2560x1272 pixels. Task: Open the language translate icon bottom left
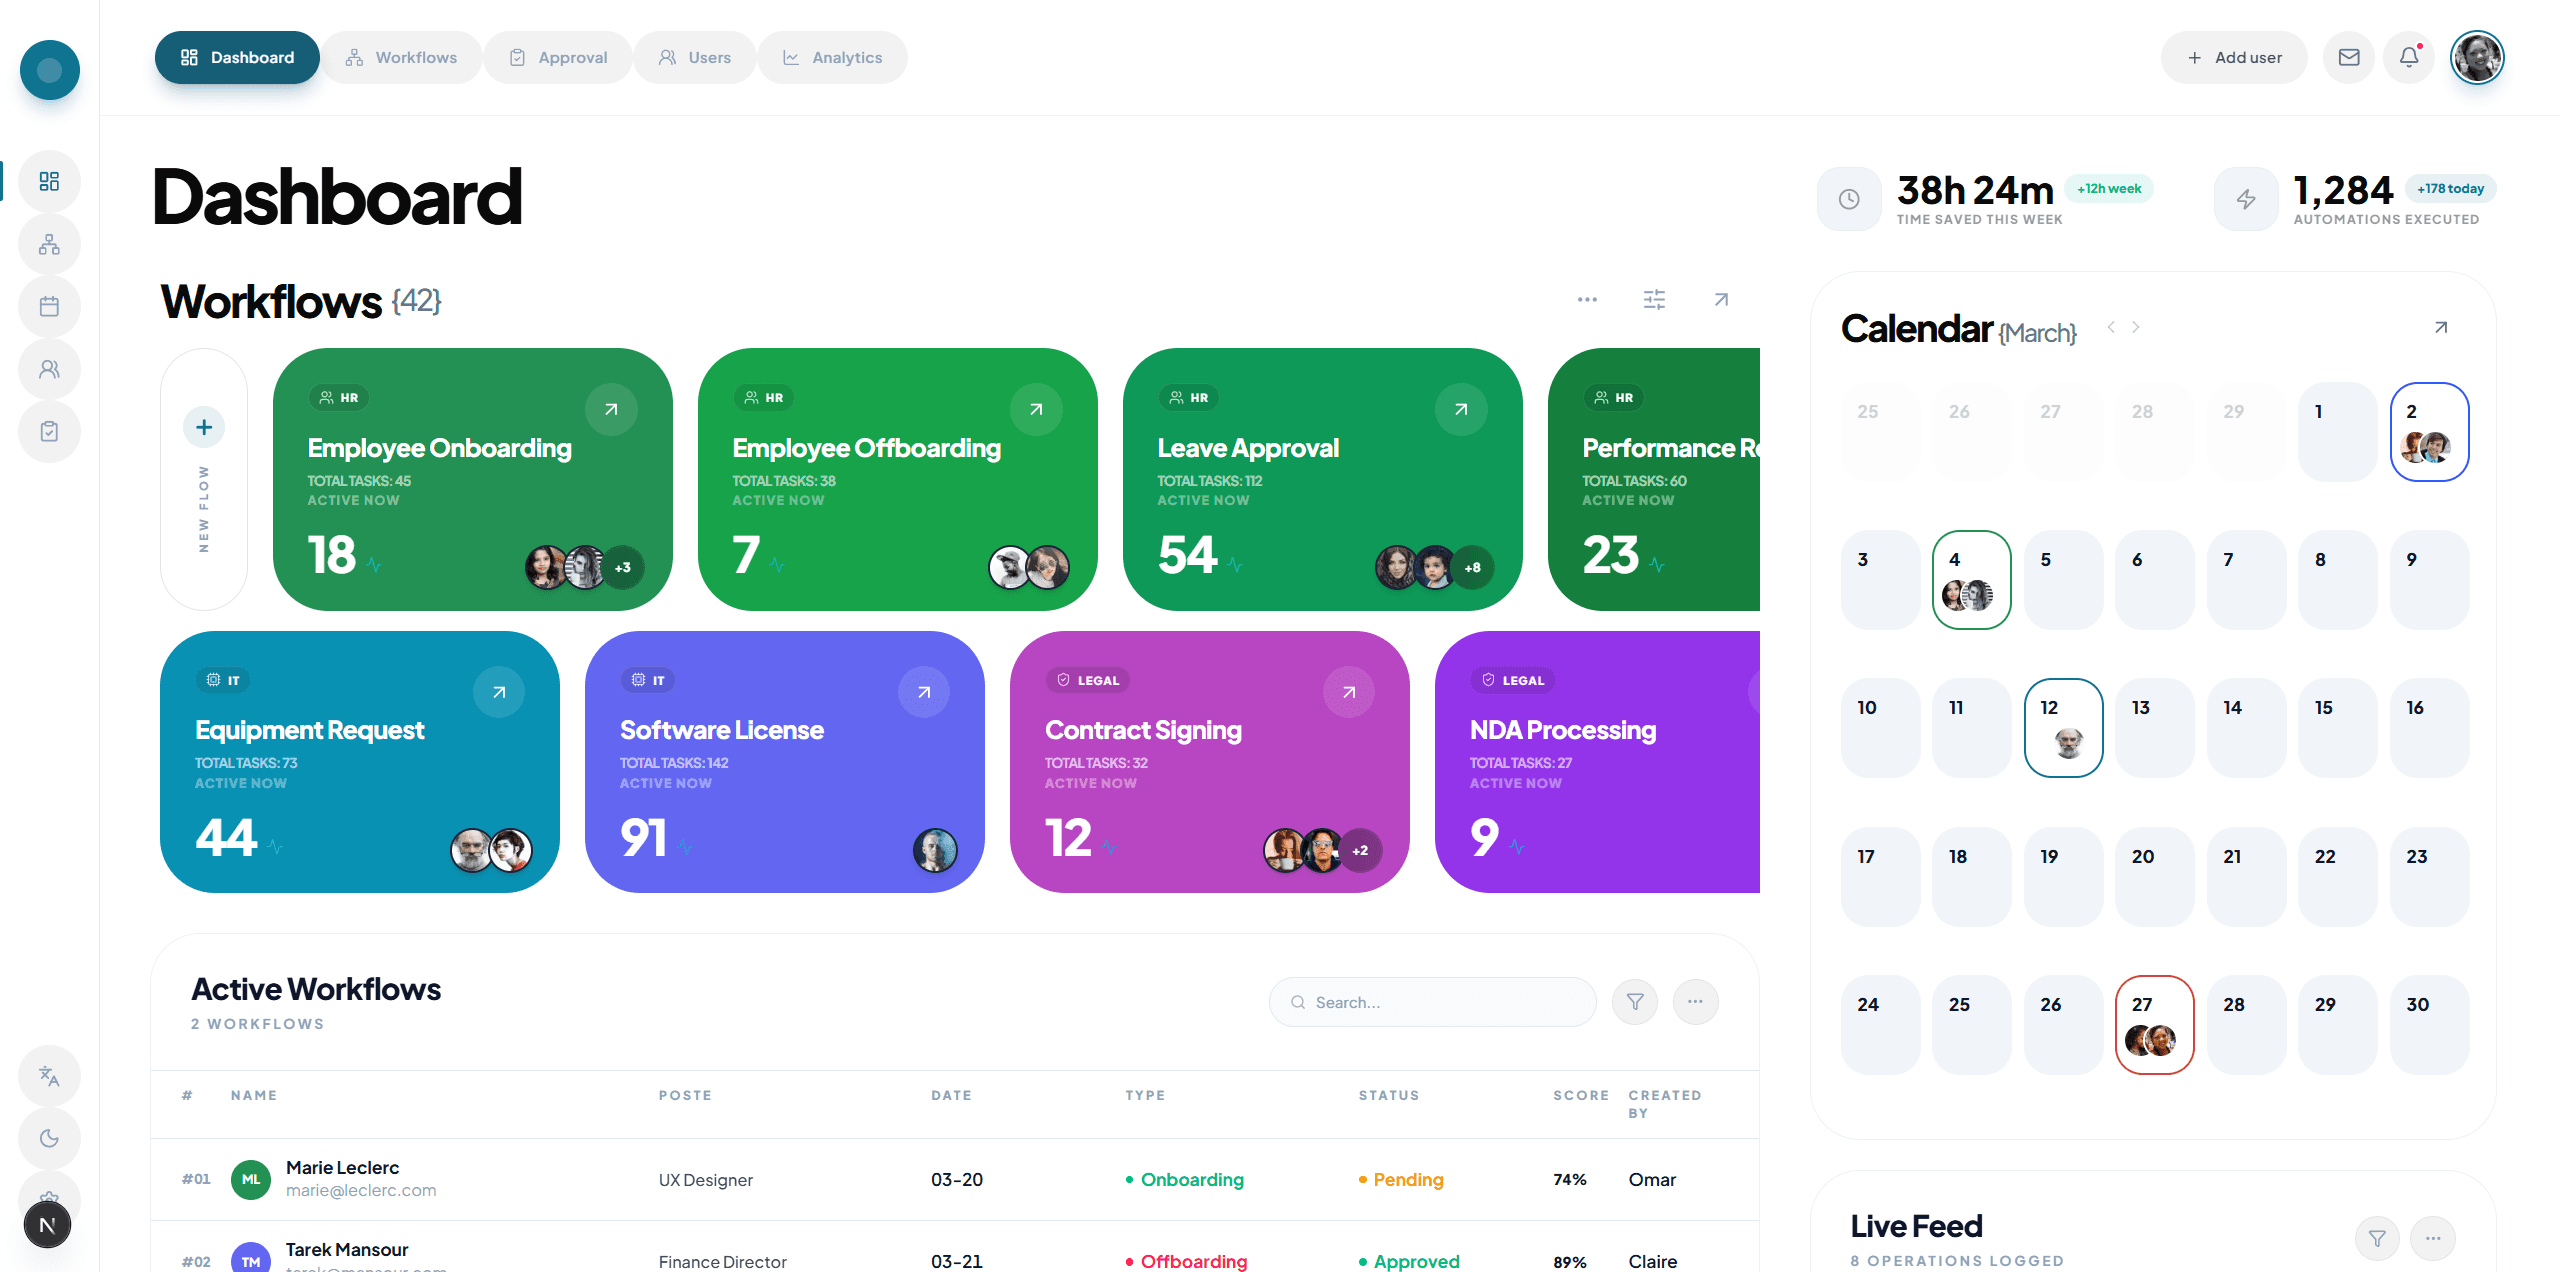(49, 1076)
